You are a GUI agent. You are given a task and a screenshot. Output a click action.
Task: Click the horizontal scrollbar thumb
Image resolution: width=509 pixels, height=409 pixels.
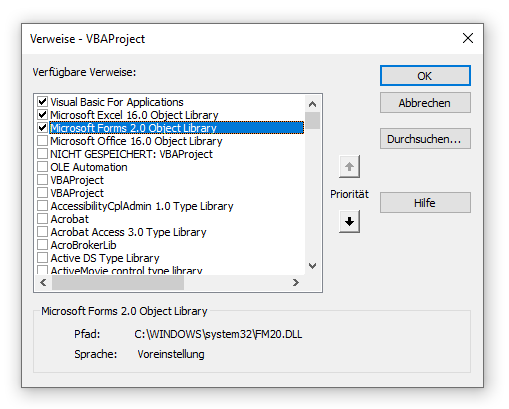tap(118, 283)
